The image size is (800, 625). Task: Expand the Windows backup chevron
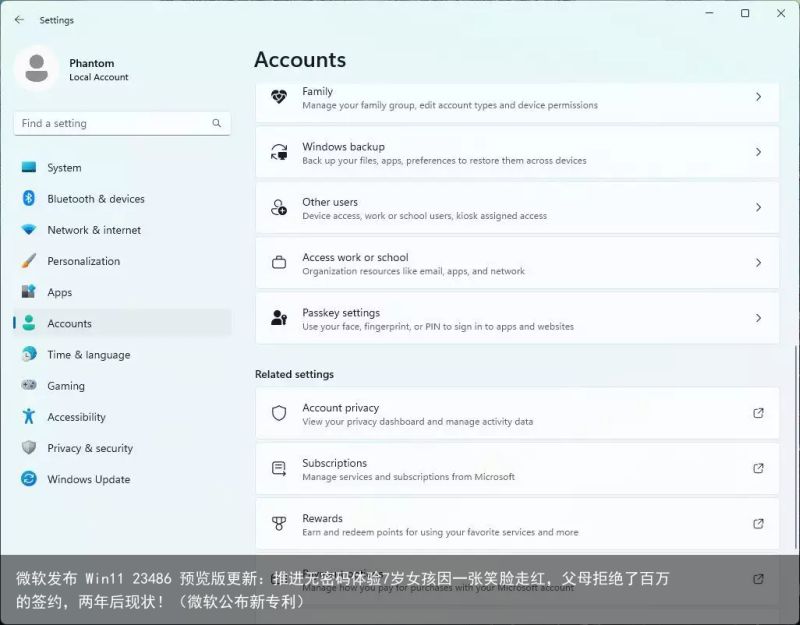[x=759, y=152]
